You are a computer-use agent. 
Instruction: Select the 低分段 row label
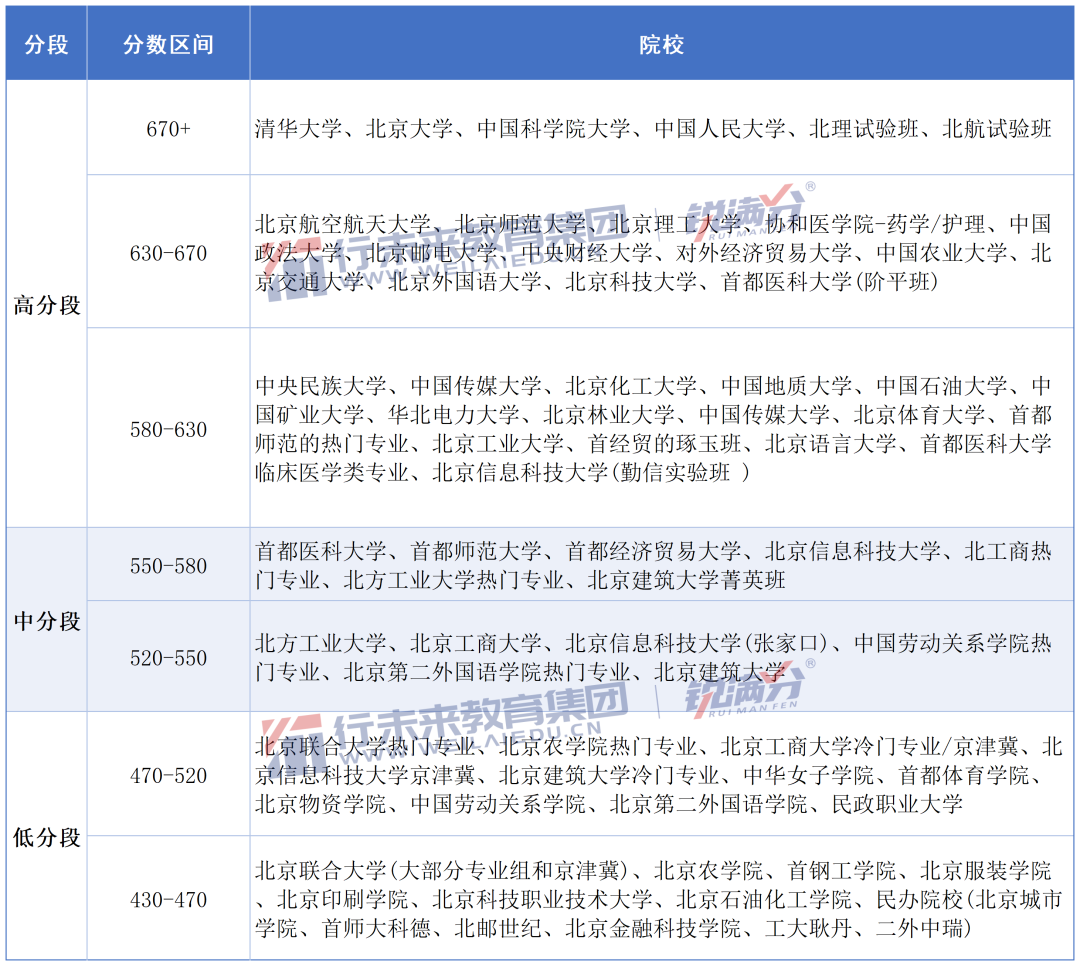pos(45,837)
